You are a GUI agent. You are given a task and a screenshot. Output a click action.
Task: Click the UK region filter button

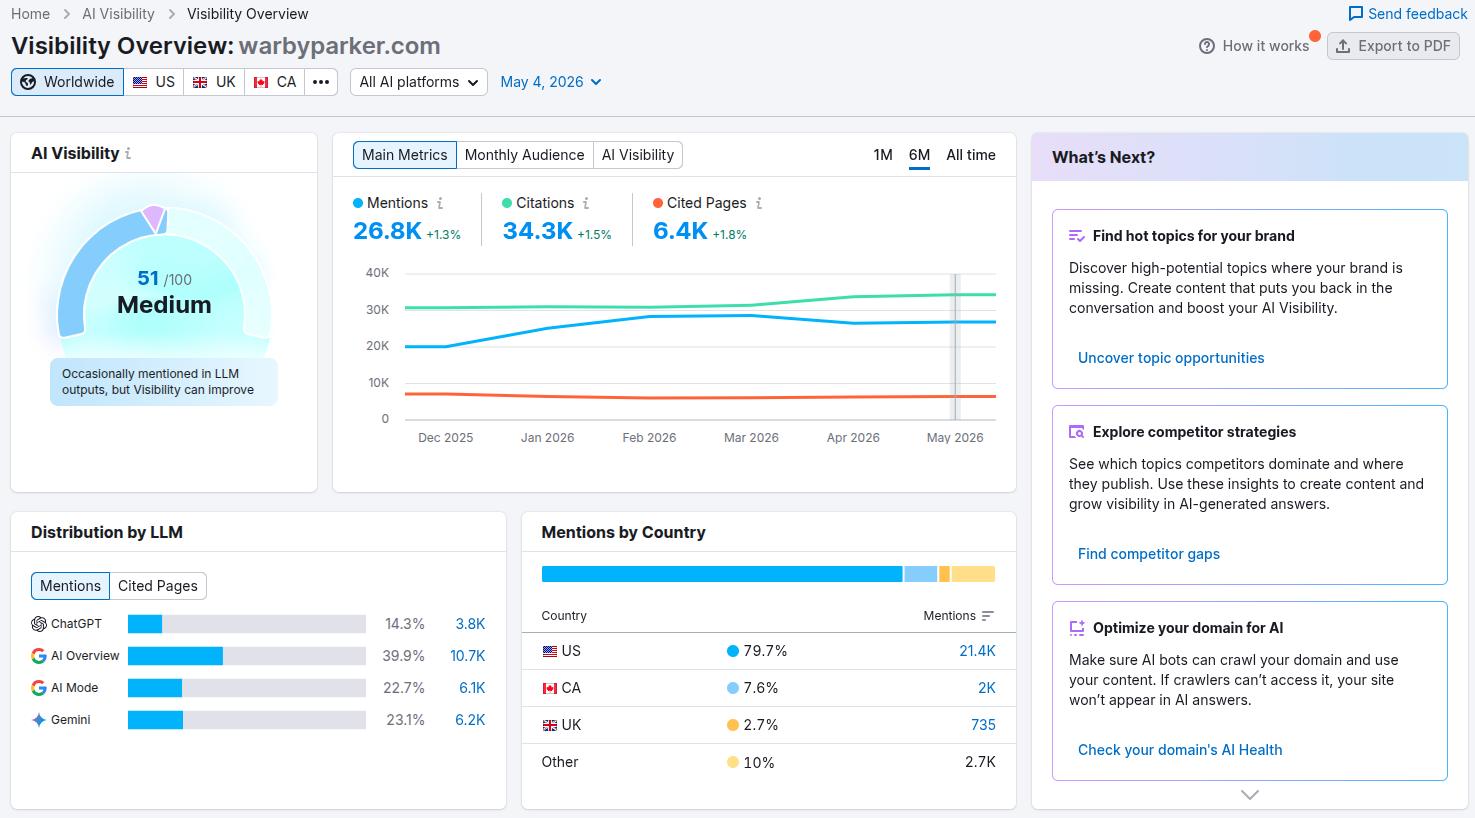(x=214, y=82)
